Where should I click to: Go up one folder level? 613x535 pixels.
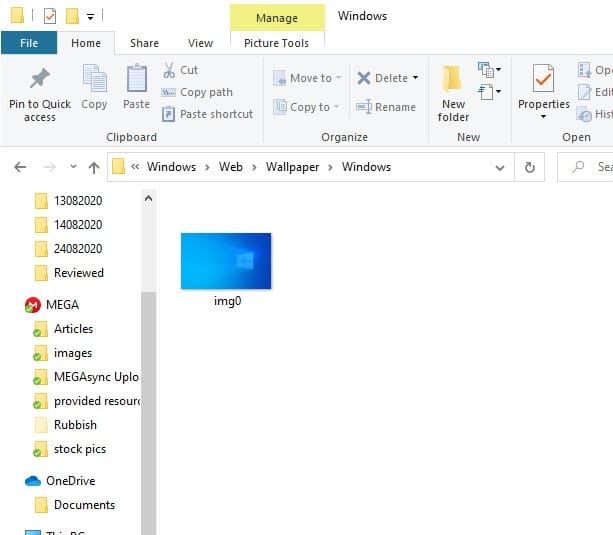pos(93,167)
